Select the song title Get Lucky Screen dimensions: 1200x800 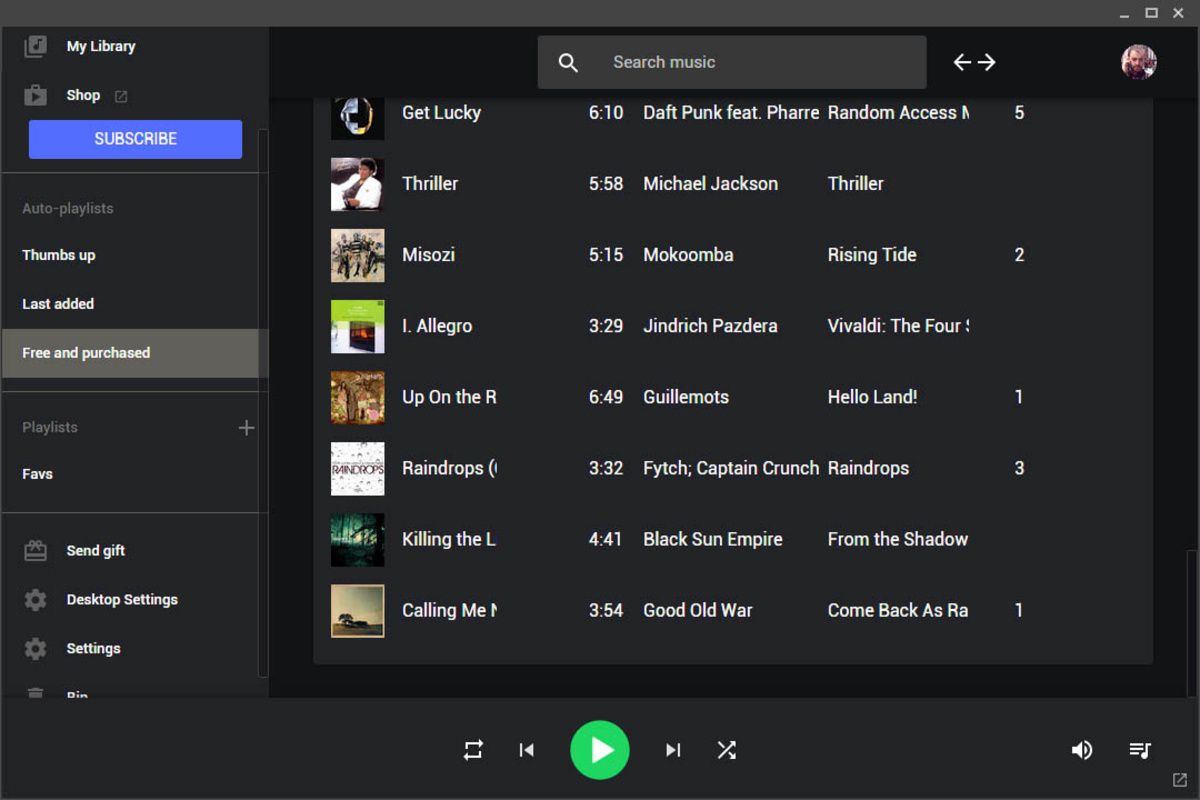coord(441,113)
